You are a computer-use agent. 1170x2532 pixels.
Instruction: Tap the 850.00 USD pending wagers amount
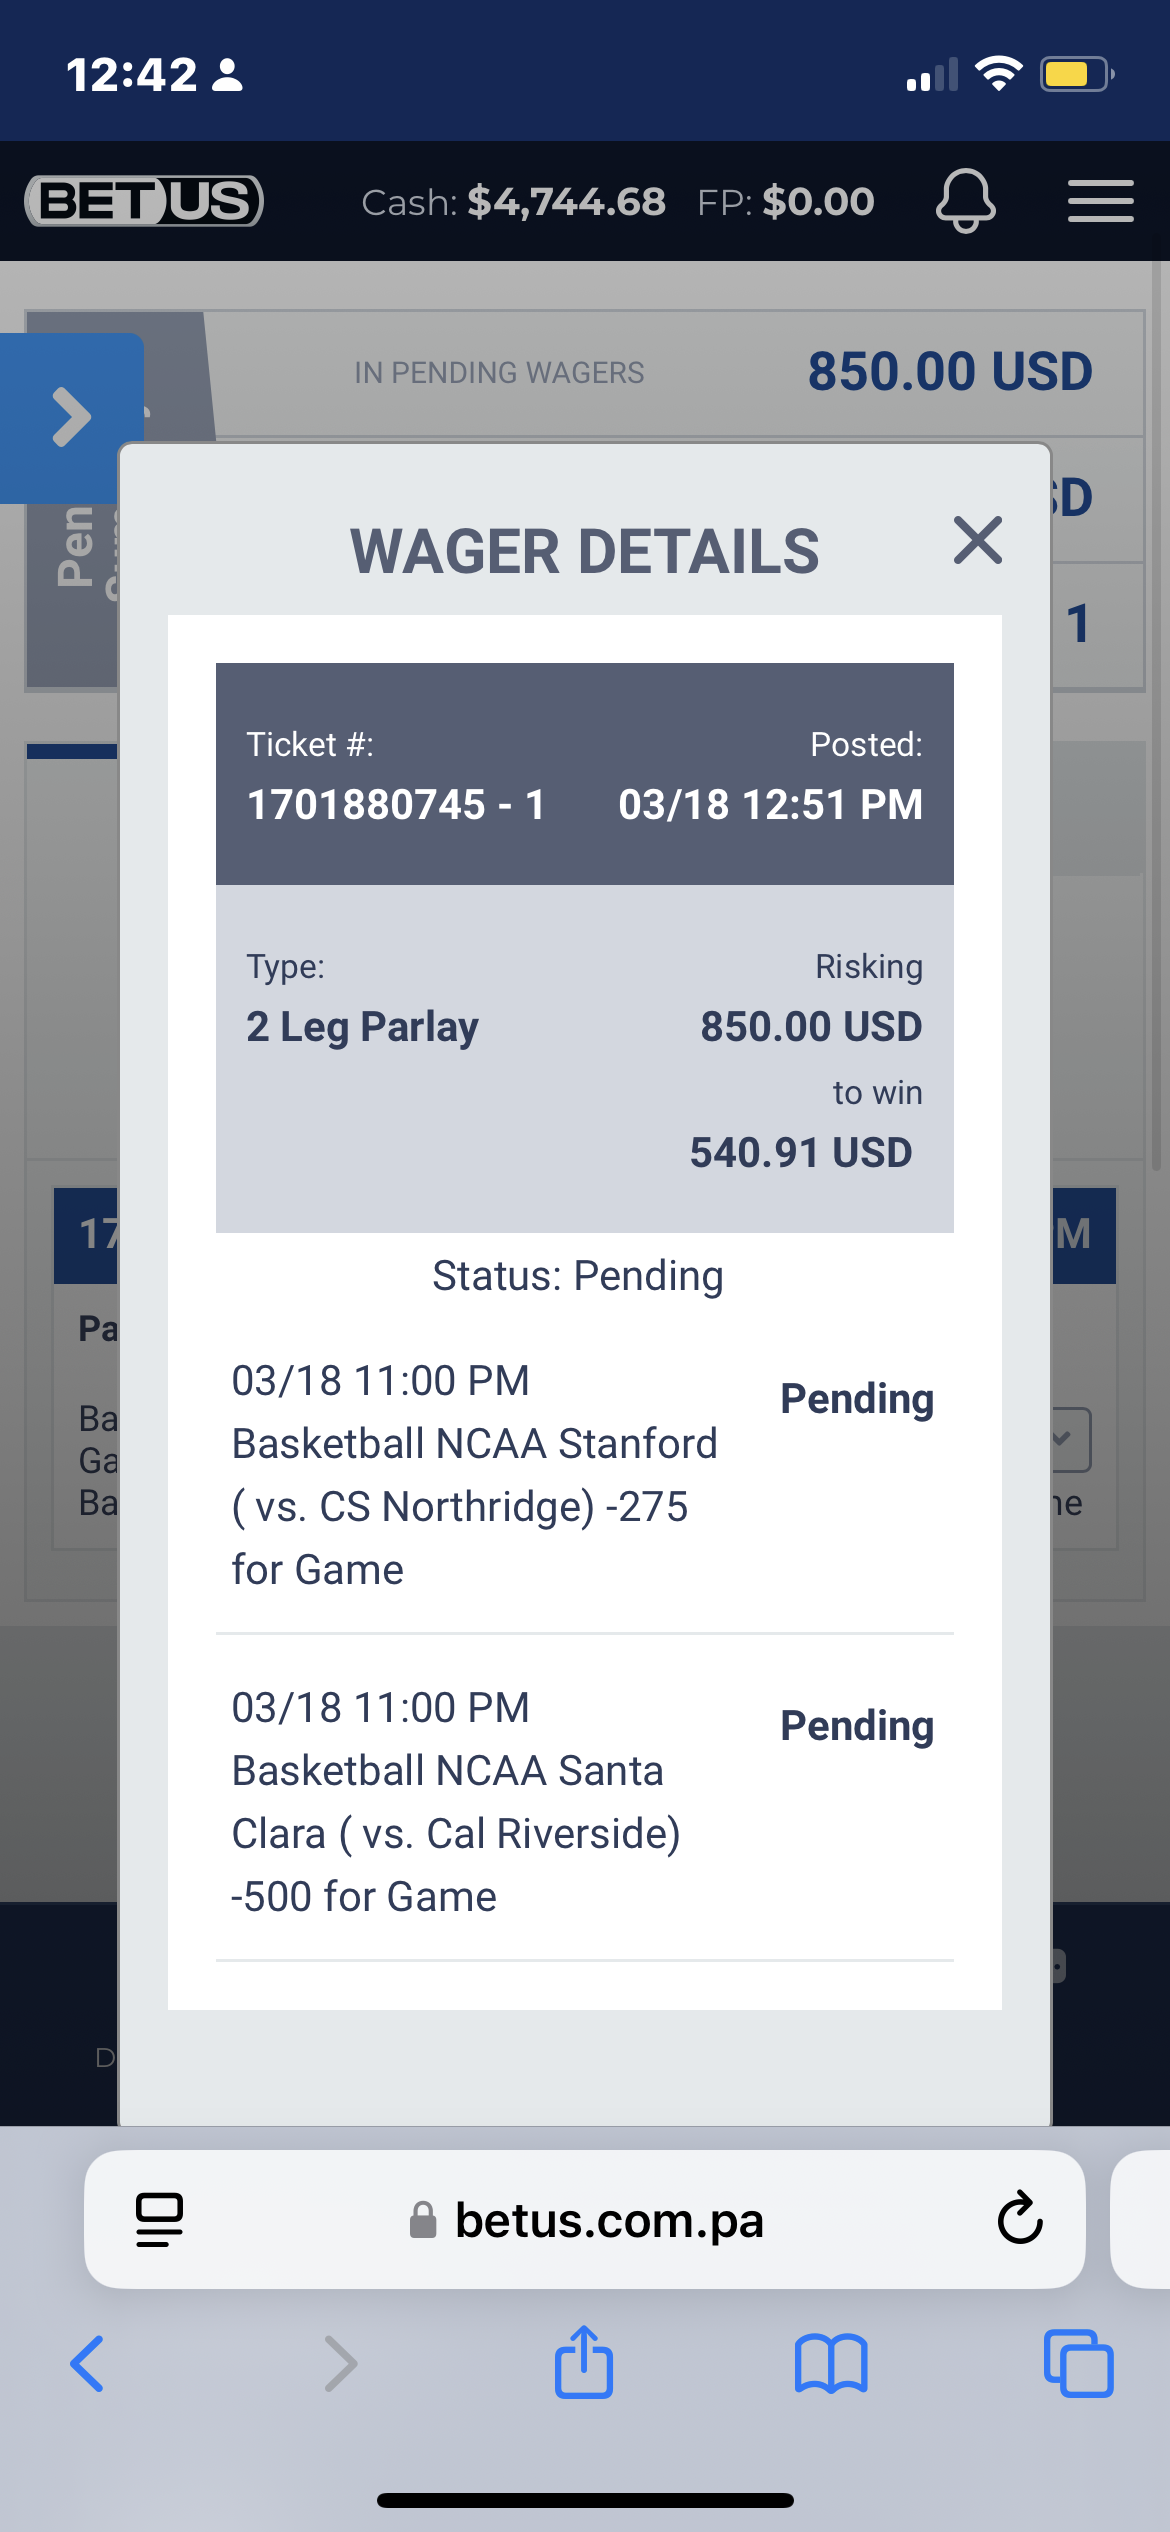point(950,372)
